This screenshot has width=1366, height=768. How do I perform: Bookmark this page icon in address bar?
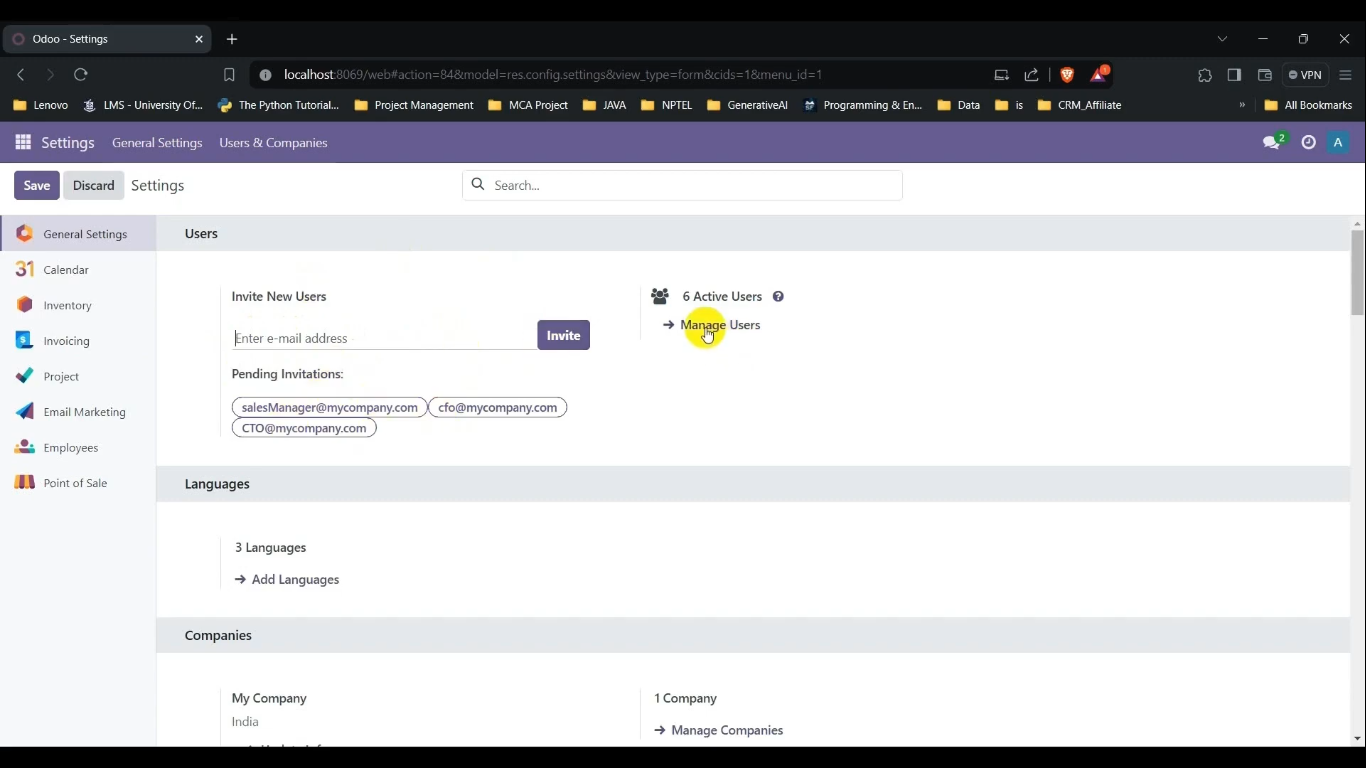[x=229, y=75]
